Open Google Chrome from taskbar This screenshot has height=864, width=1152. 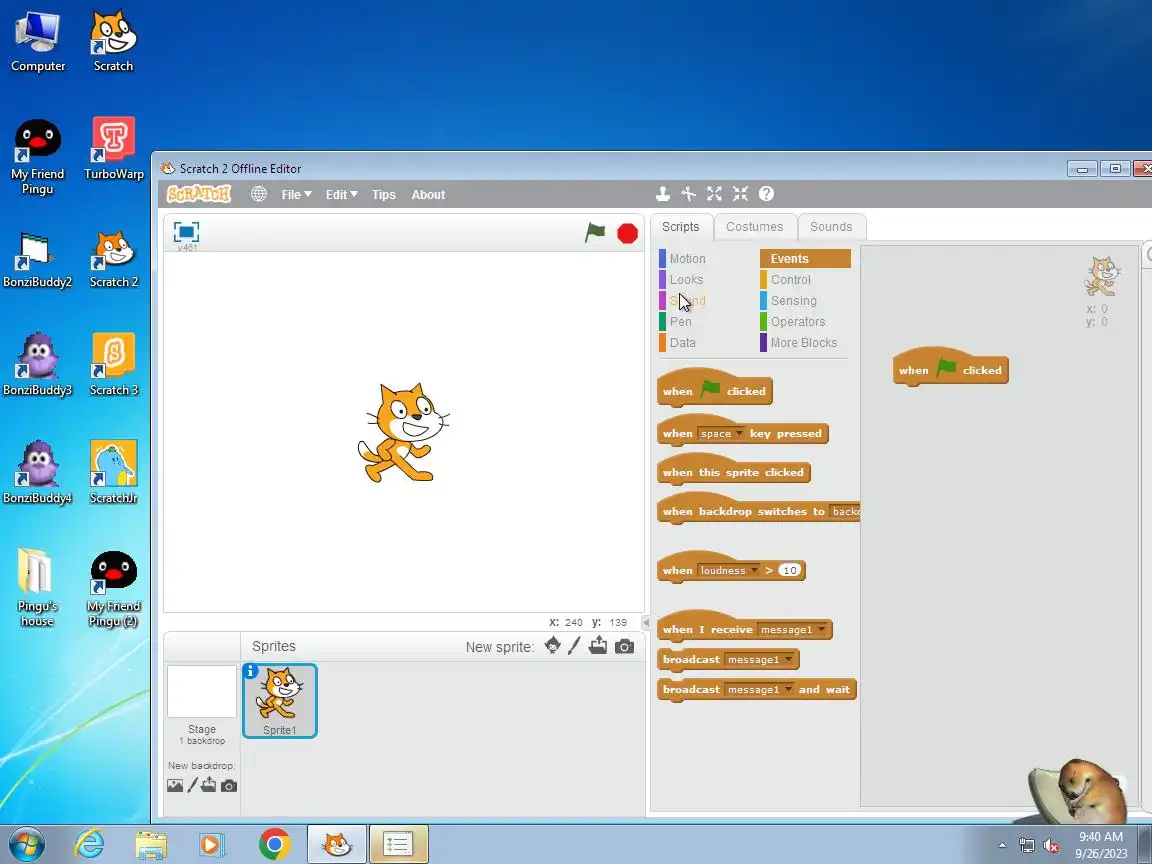click(x=275, y=844)
